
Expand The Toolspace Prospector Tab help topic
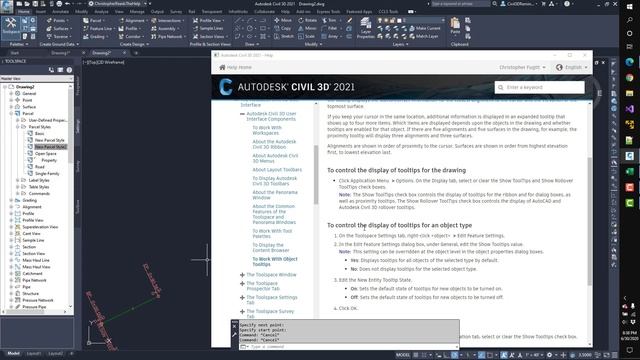point(242,283)
